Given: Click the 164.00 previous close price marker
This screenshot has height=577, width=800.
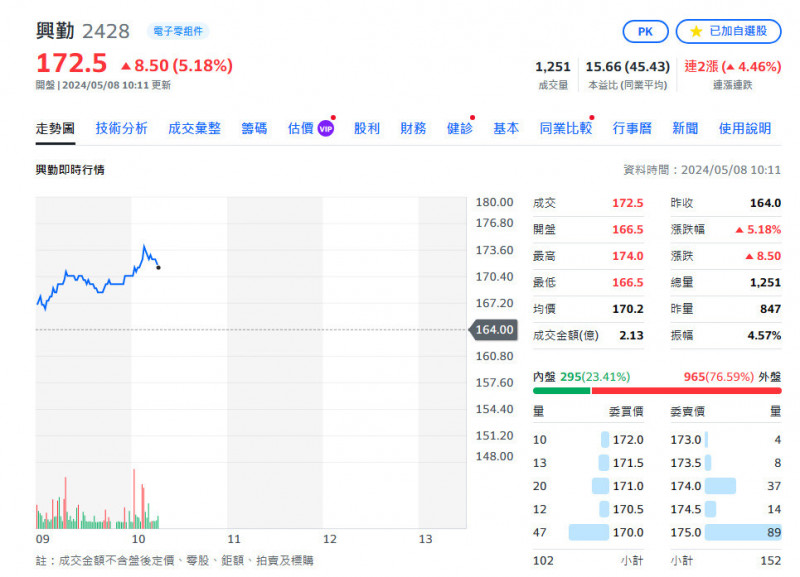Looking at the screenshot, I should click(493, 330).
